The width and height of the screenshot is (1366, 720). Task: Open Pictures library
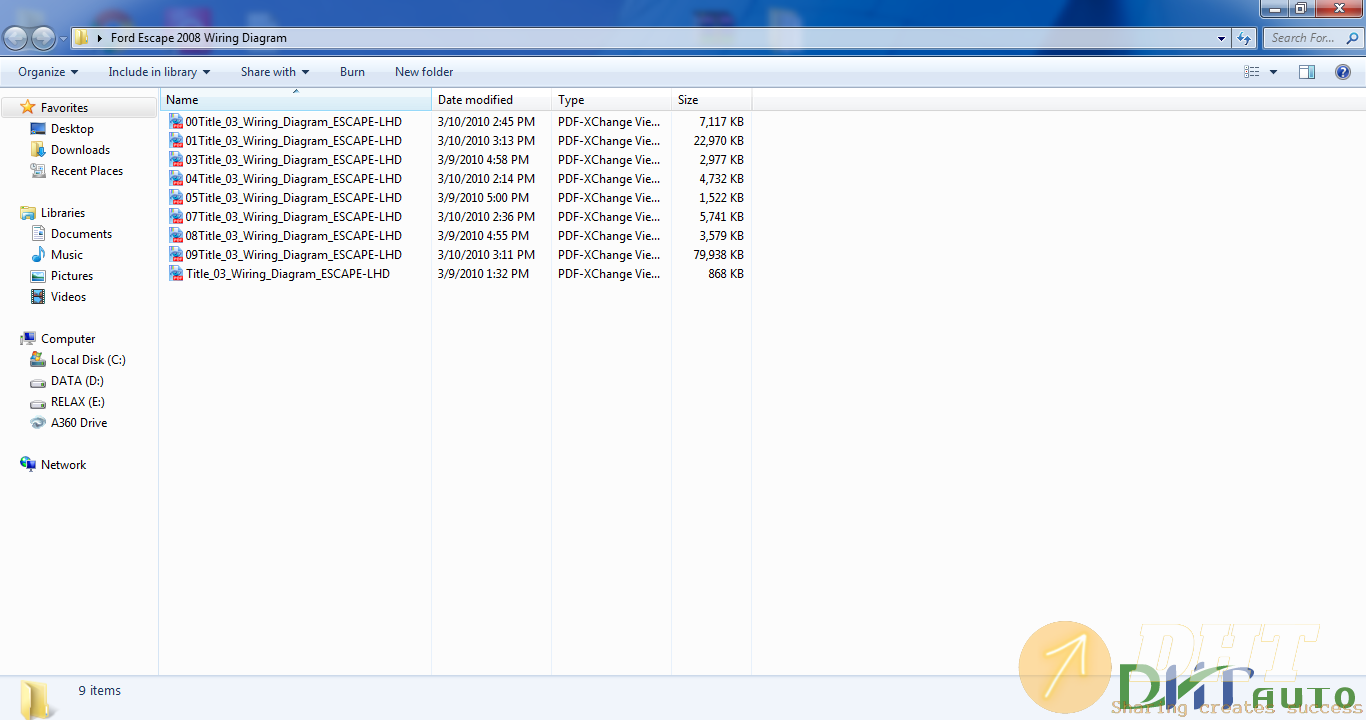pos(72,276)
